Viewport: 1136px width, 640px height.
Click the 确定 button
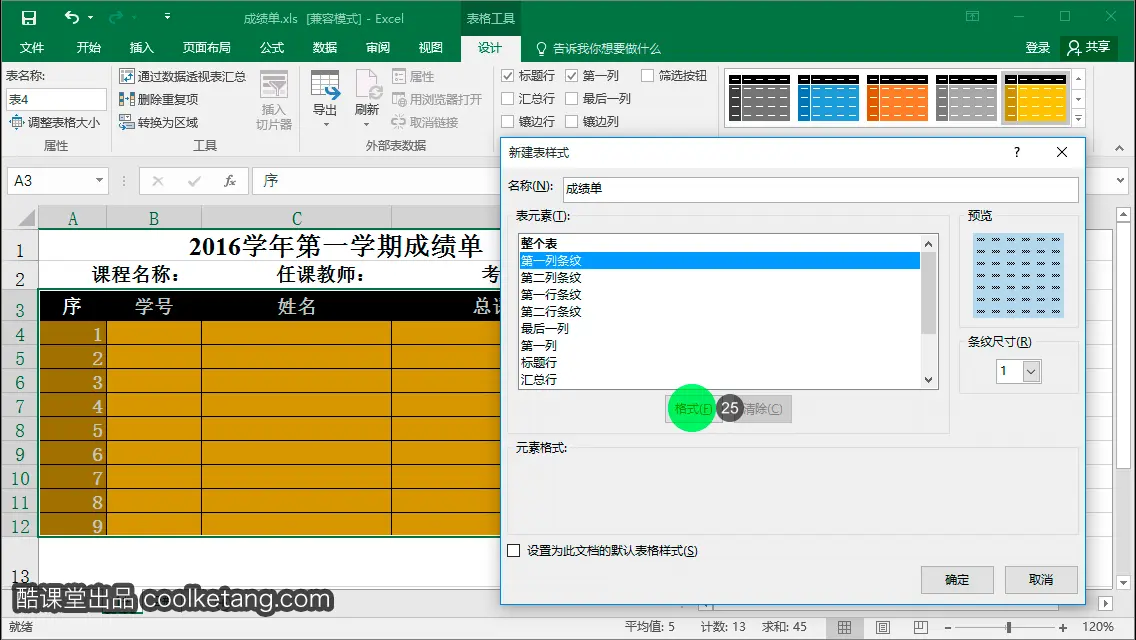957,580
